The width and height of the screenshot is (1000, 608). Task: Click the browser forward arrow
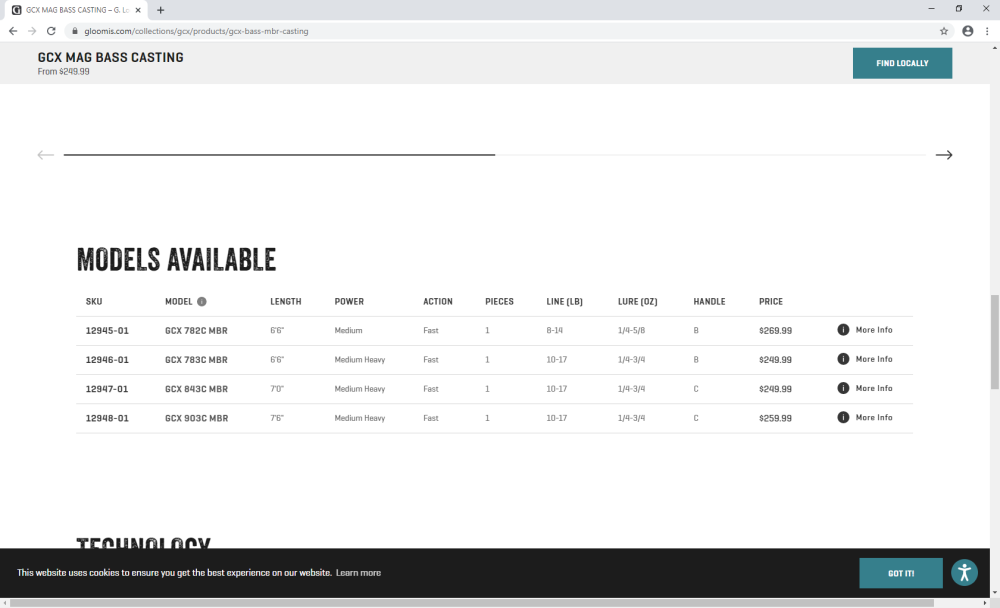click(x=32, y=31)
